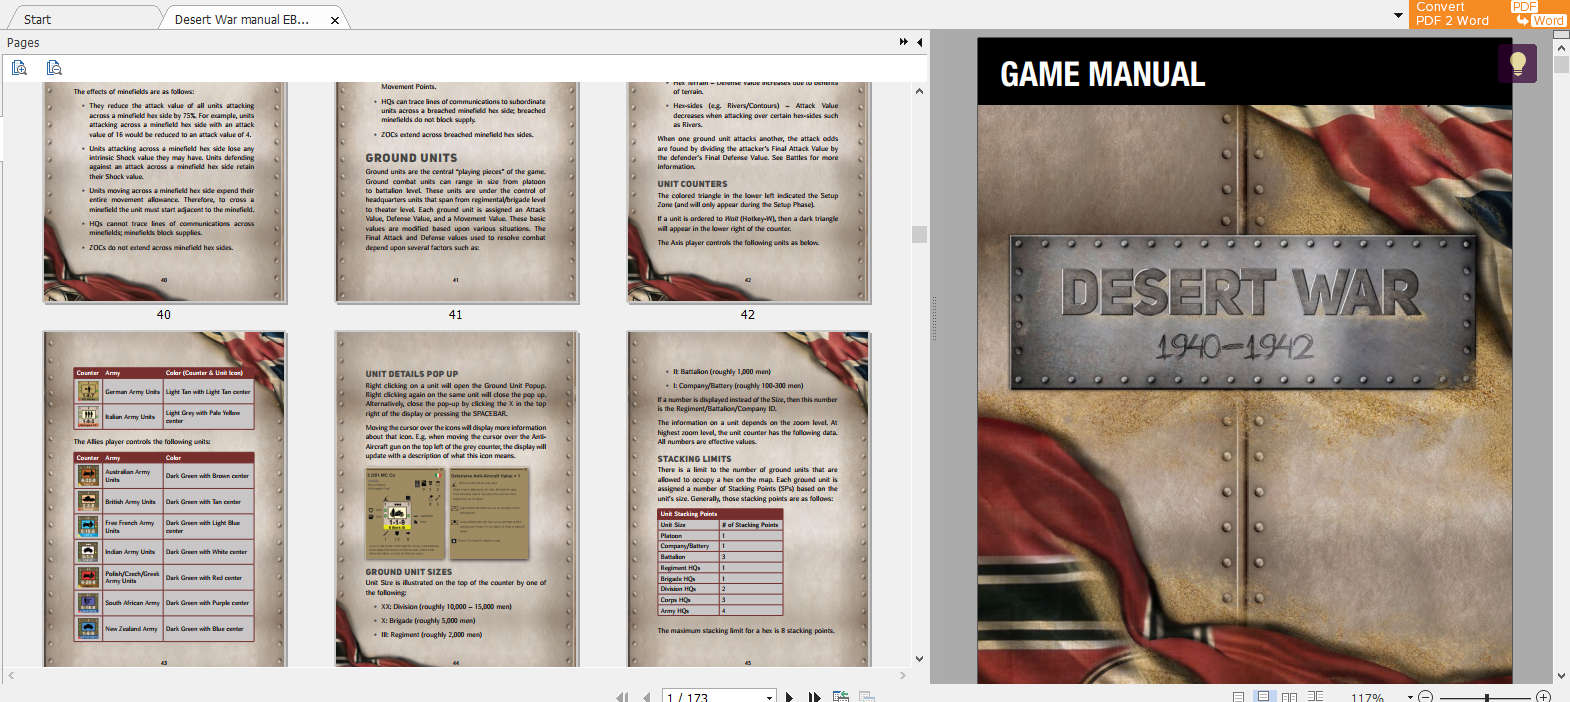Go to previous view in navigation bar

[x=841, y=697]
